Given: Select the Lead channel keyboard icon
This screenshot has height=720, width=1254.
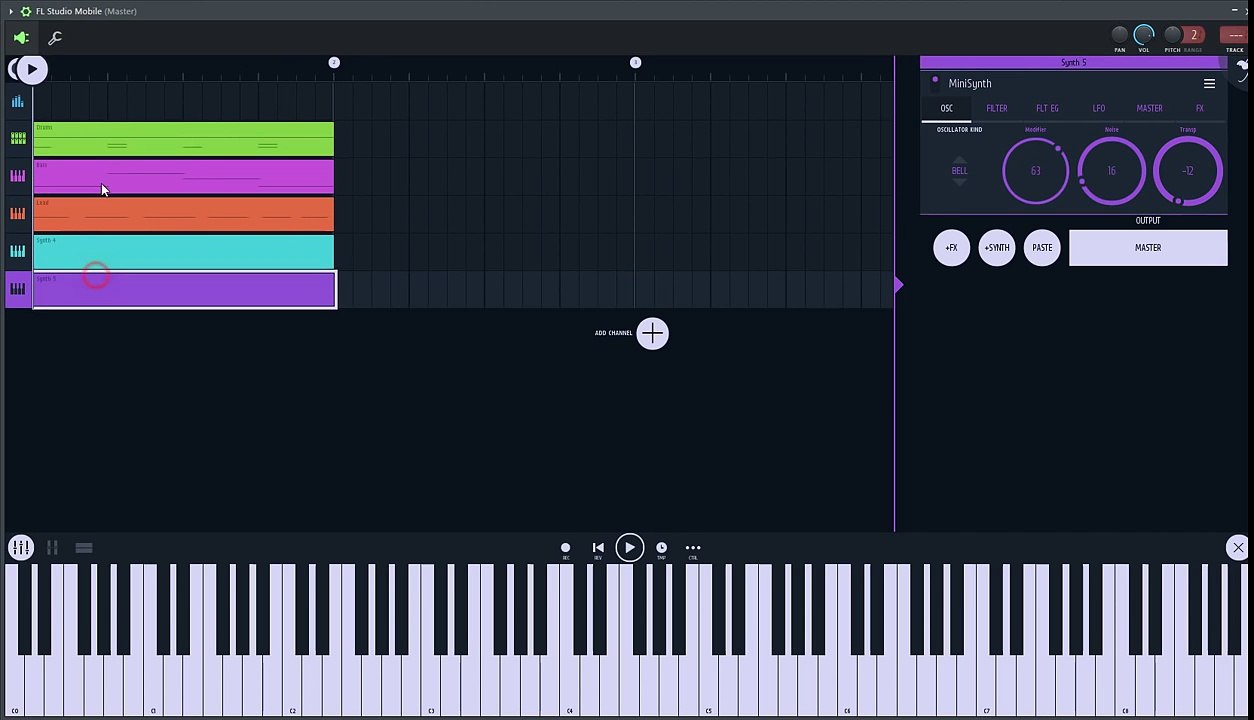Looking at the screenshot, I should [x=18, y=213].
